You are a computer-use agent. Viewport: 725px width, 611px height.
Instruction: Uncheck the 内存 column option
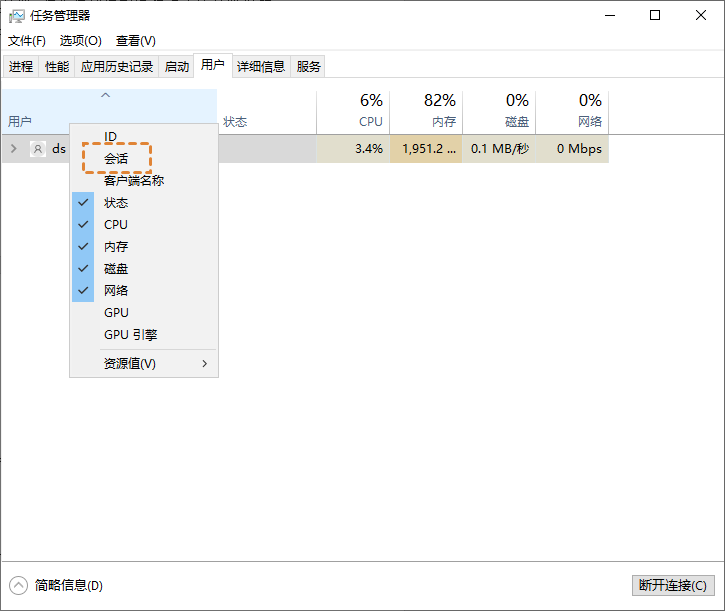(144, 247)
